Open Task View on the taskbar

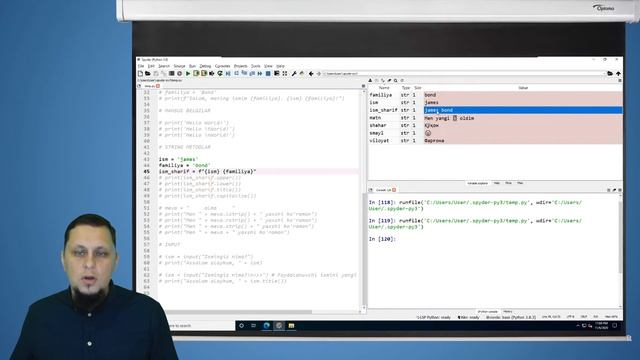(x=253, y=325)
